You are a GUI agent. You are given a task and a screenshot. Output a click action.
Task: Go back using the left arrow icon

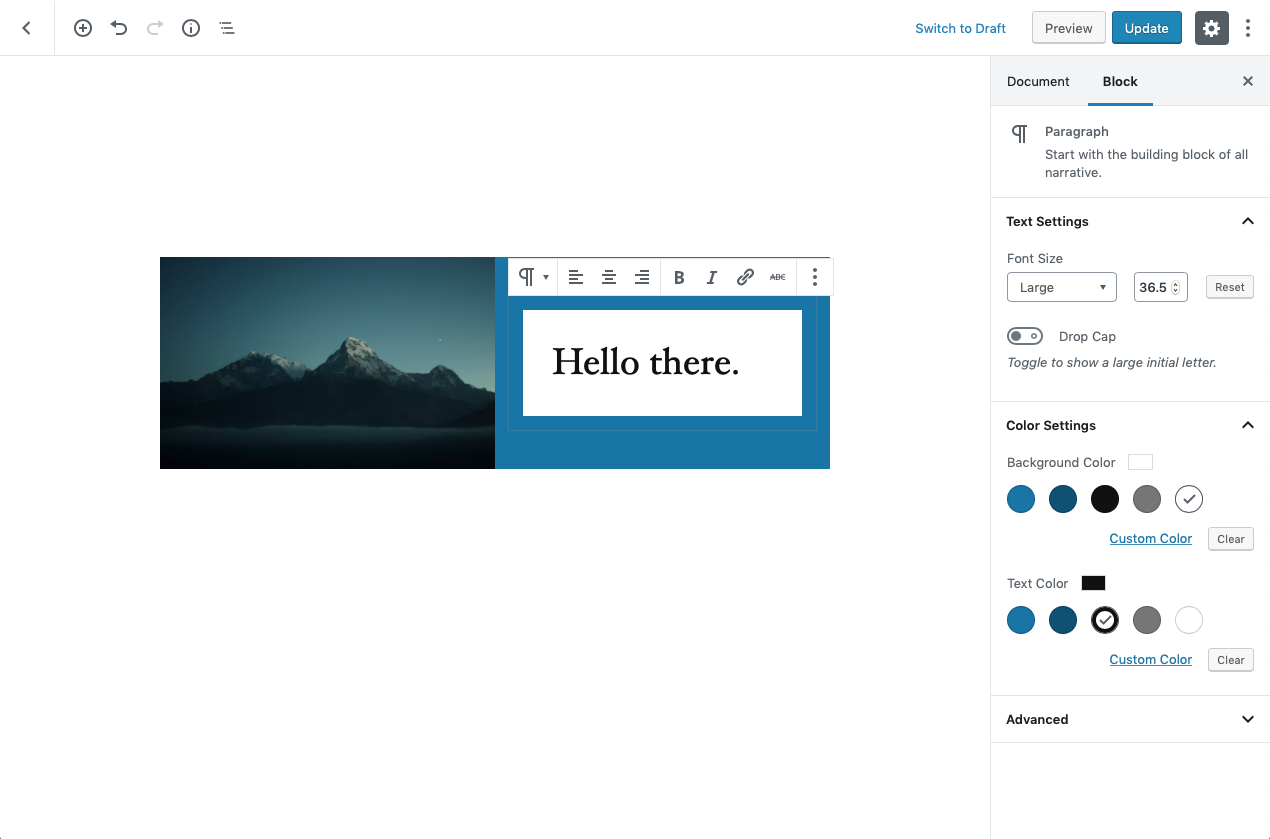click(x=27, y=28)
